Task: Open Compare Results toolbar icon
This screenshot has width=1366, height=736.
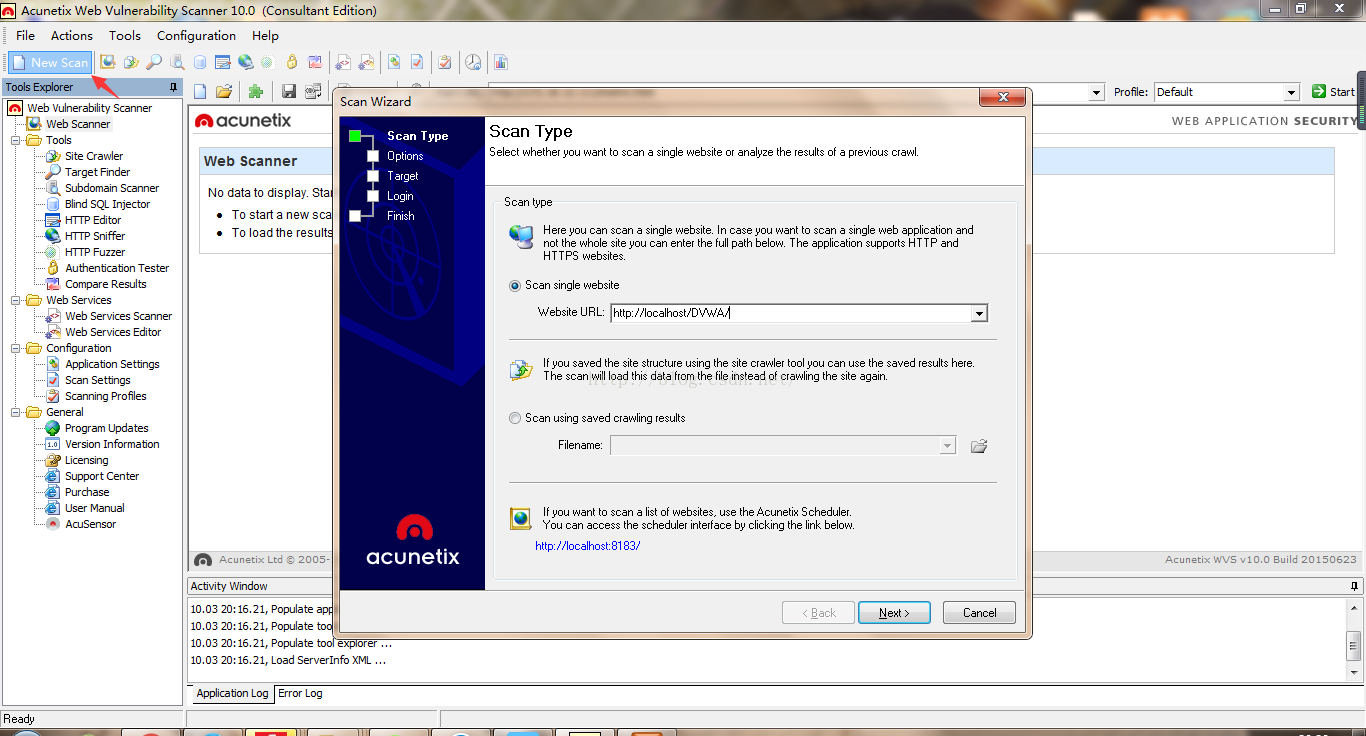Action: pos(315,63)
